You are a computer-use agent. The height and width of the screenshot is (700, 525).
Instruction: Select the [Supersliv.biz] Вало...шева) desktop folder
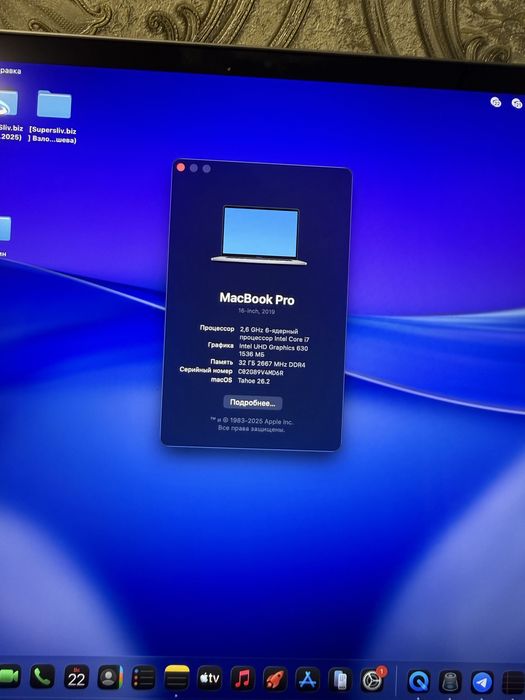click(54, 116)
